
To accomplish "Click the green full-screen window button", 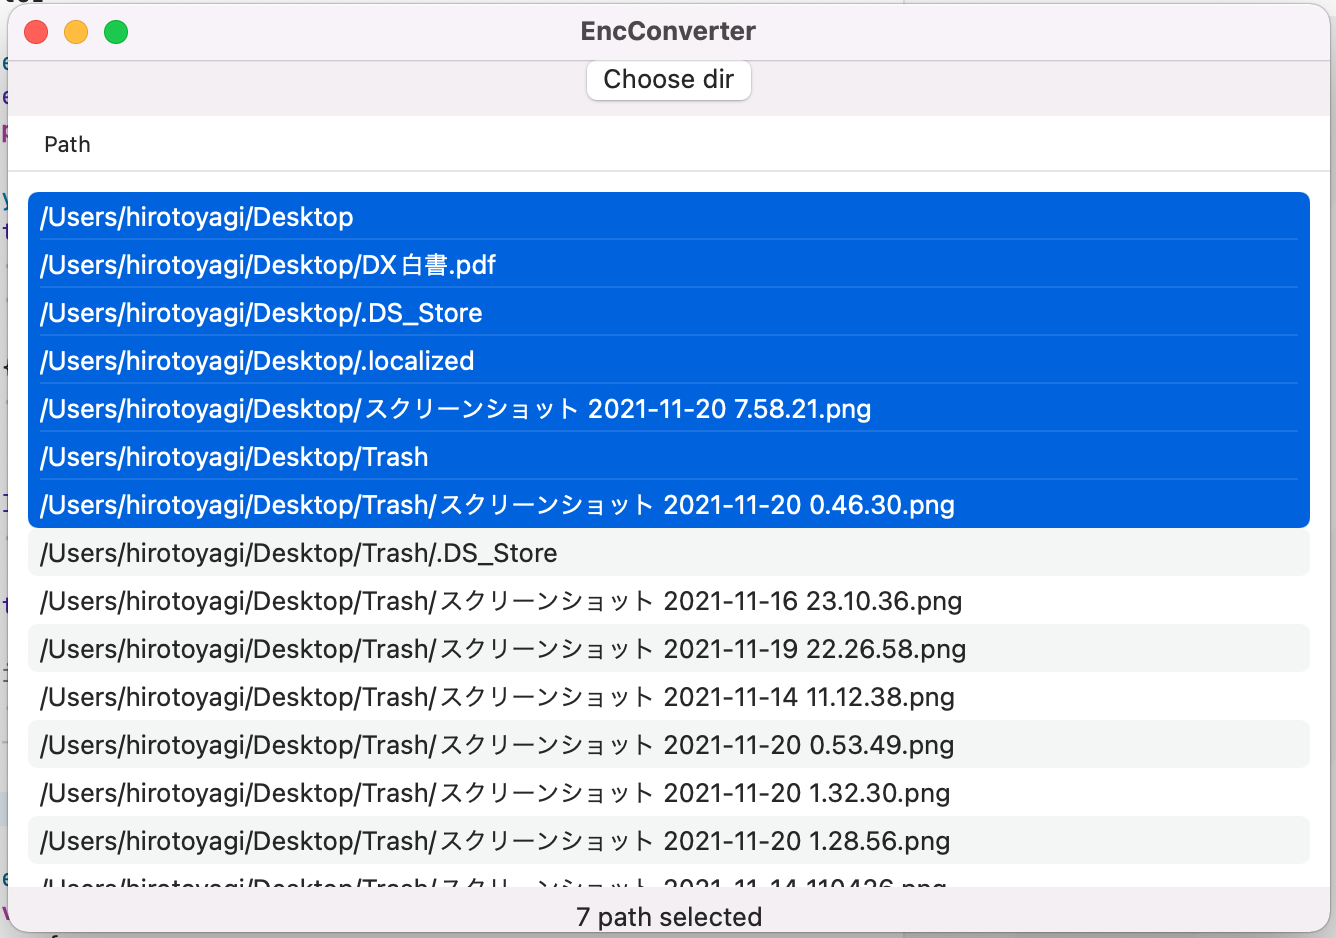I will (x=116, y=32).
